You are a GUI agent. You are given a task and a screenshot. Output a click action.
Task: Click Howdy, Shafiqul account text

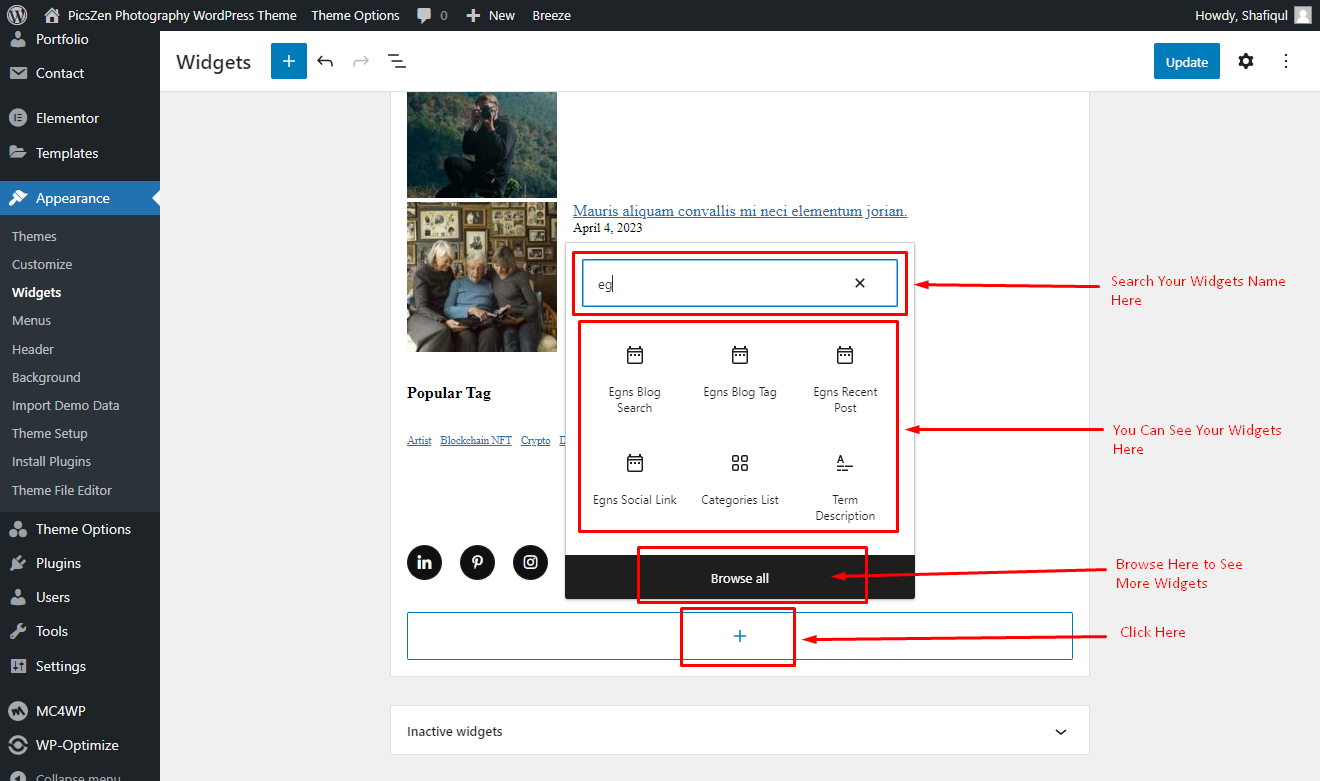[x=1241, y=15]
